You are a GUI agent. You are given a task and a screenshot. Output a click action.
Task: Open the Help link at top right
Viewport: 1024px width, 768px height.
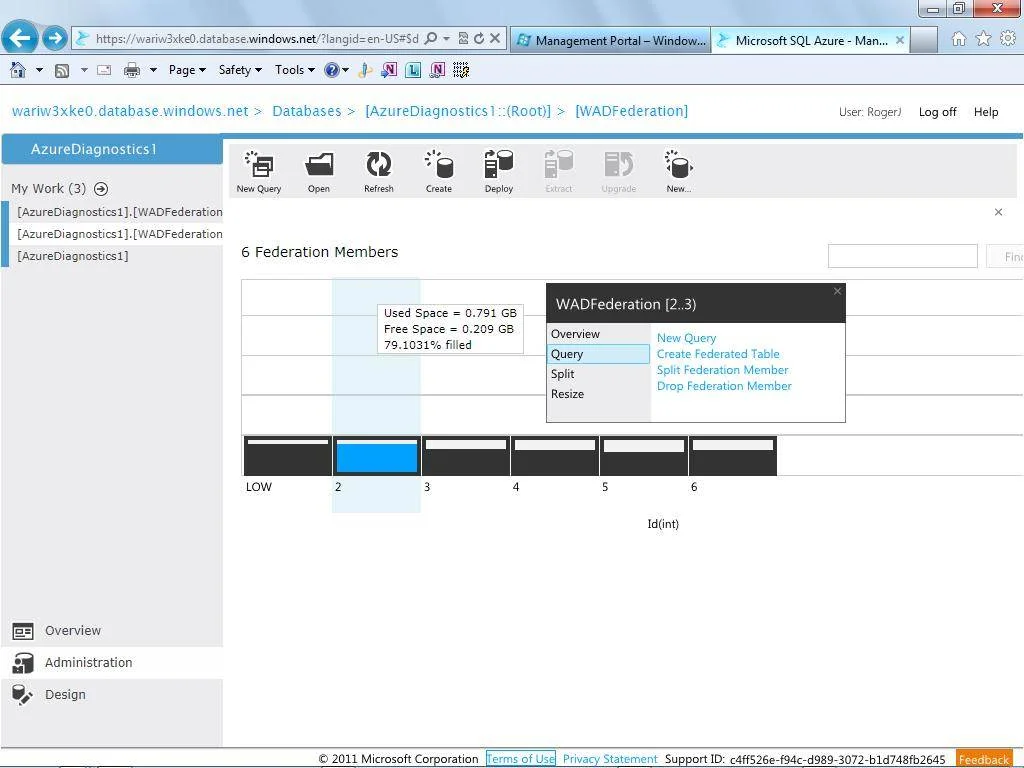tap(985, 112)
